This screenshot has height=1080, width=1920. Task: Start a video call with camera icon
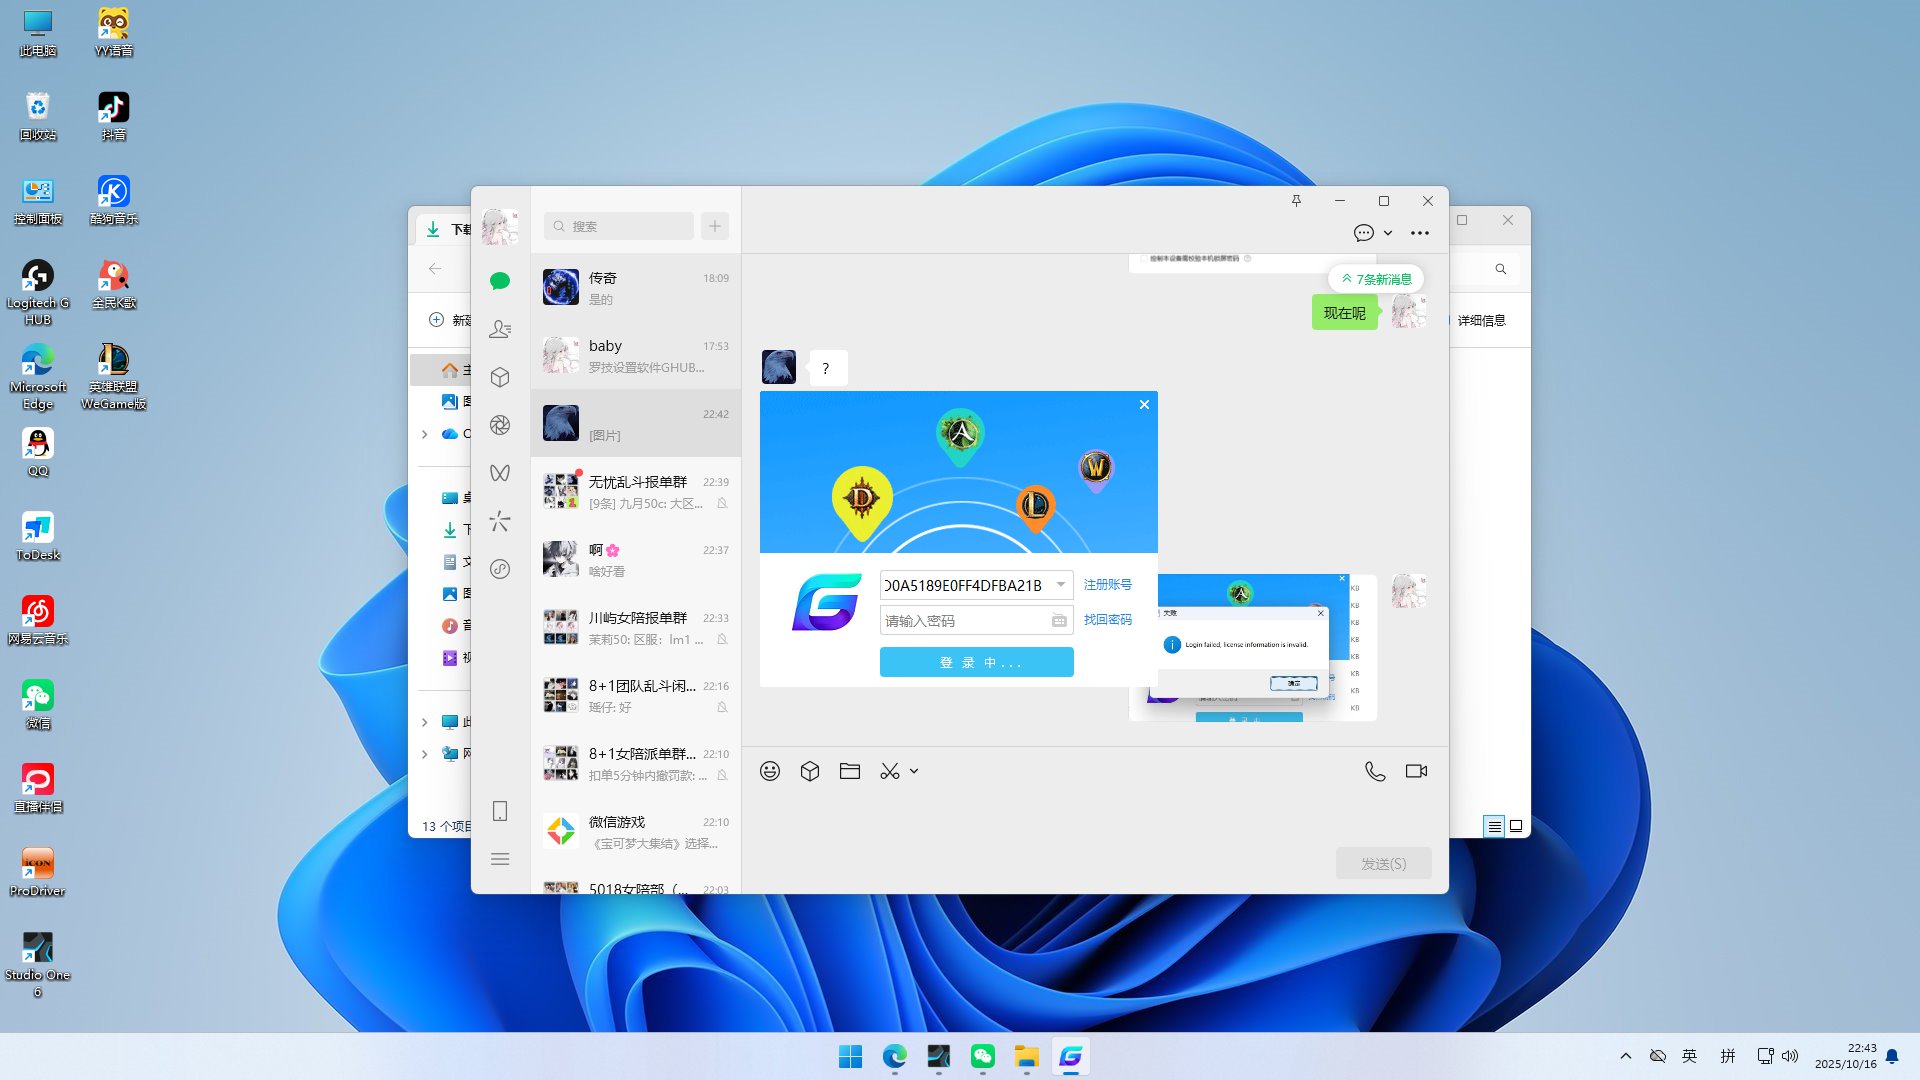(x=1416, y=771)
